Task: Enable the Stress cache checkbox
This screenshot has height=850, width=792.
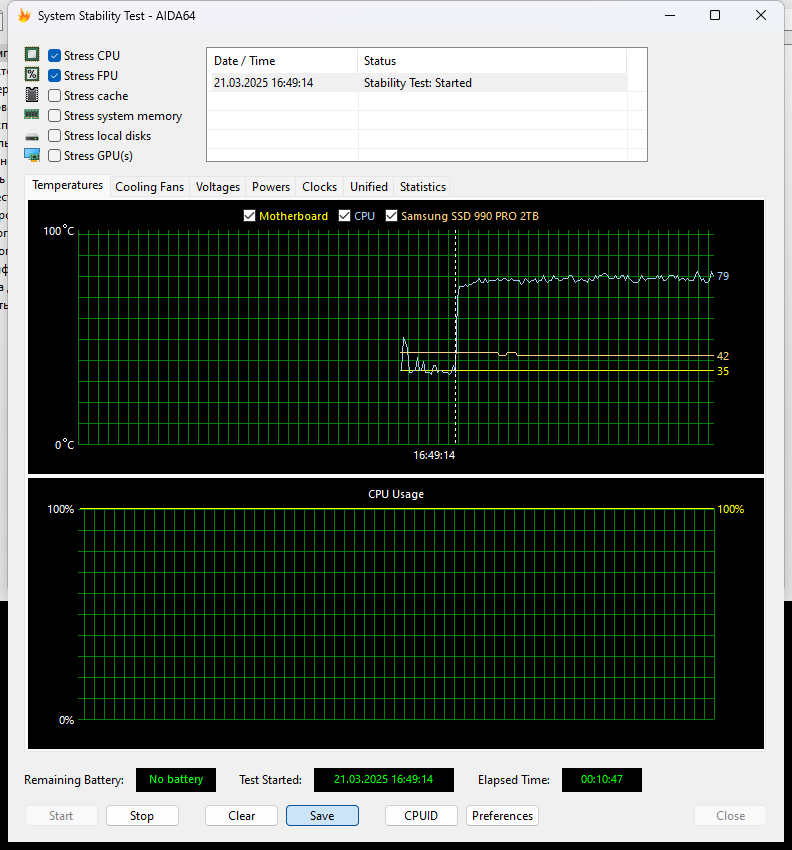Action: 54,95
